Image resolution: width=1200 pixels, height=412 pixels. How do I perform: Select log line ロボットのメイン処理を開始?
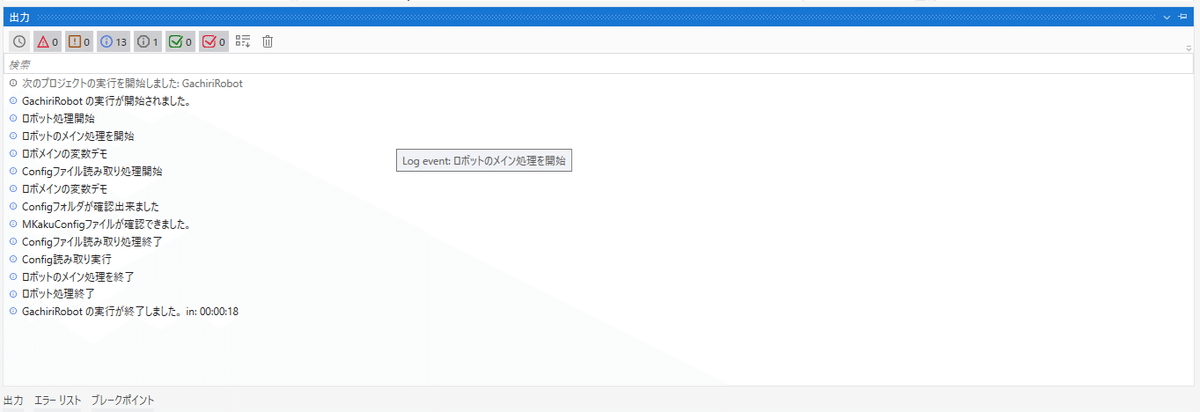(77, 136)
